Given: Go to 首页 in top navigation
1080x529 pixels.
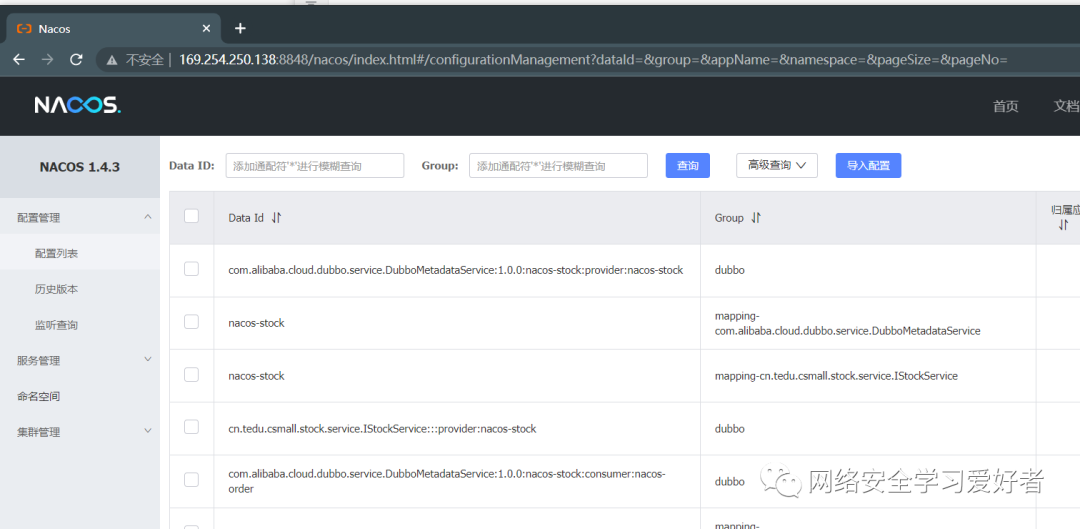Looking at the screenshot, I should pos(1006,106).
